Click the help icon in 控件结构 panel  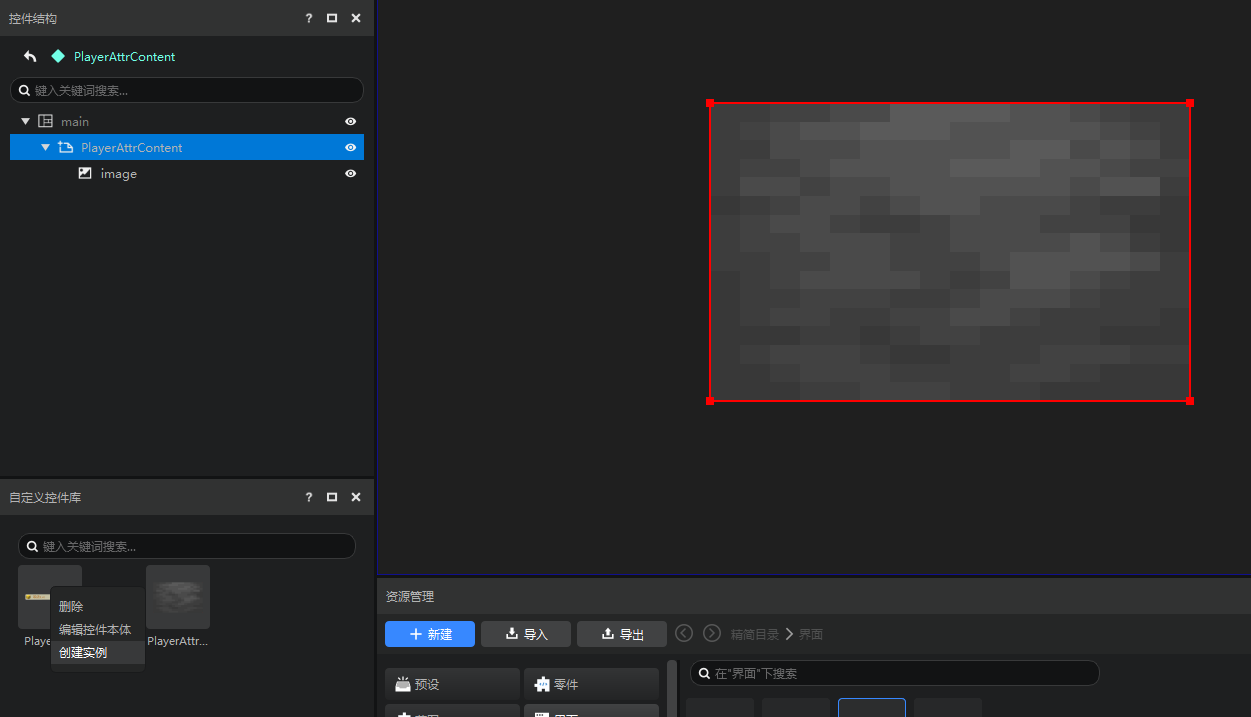pos(309,18)
